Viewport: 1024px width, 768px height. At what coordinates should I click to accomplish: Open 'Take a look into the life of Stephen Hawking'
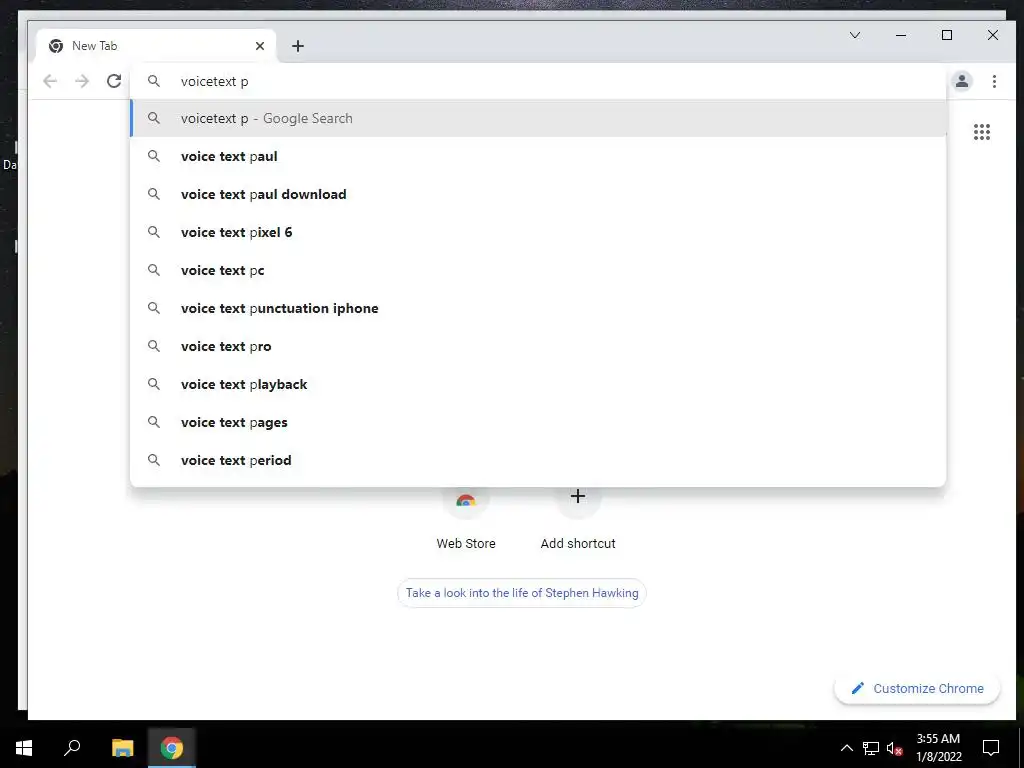(522, 593)
